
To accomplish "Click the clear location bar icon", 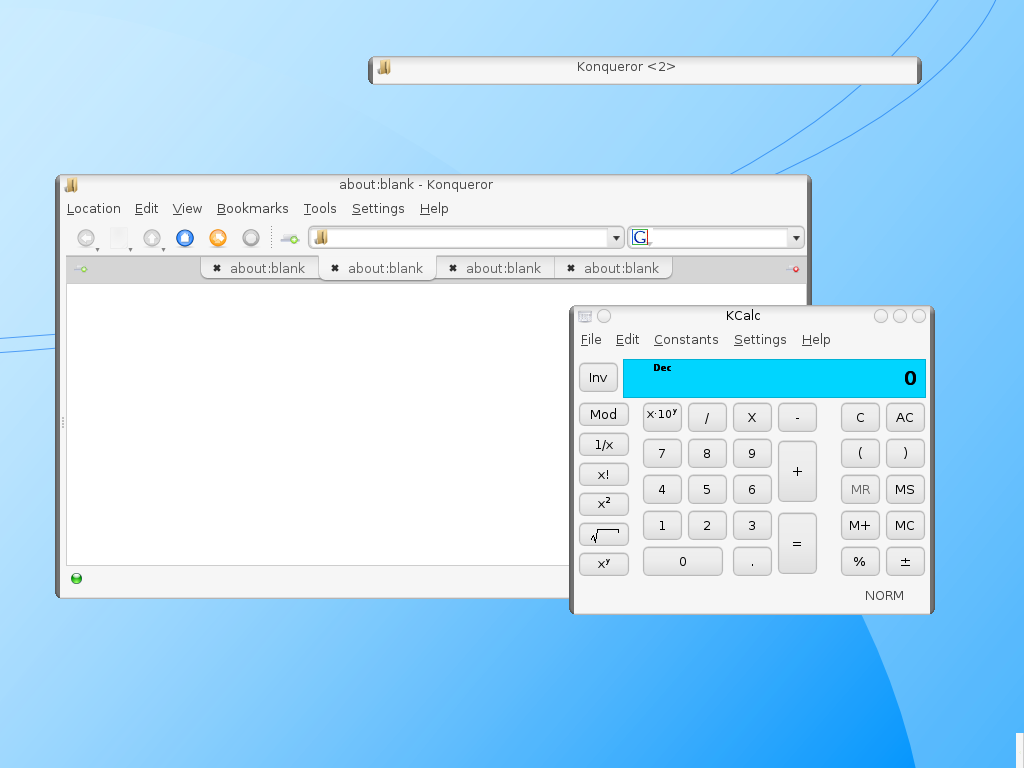I will tap(290, 239).
